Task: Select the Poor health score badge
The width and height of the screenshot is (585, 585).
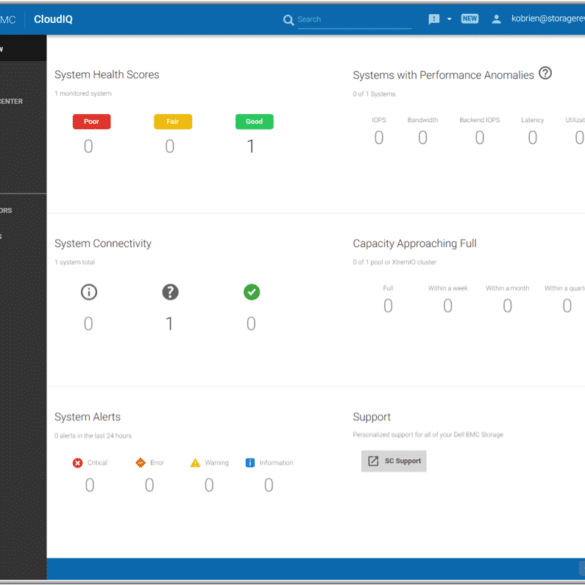Action: (91, 122)
